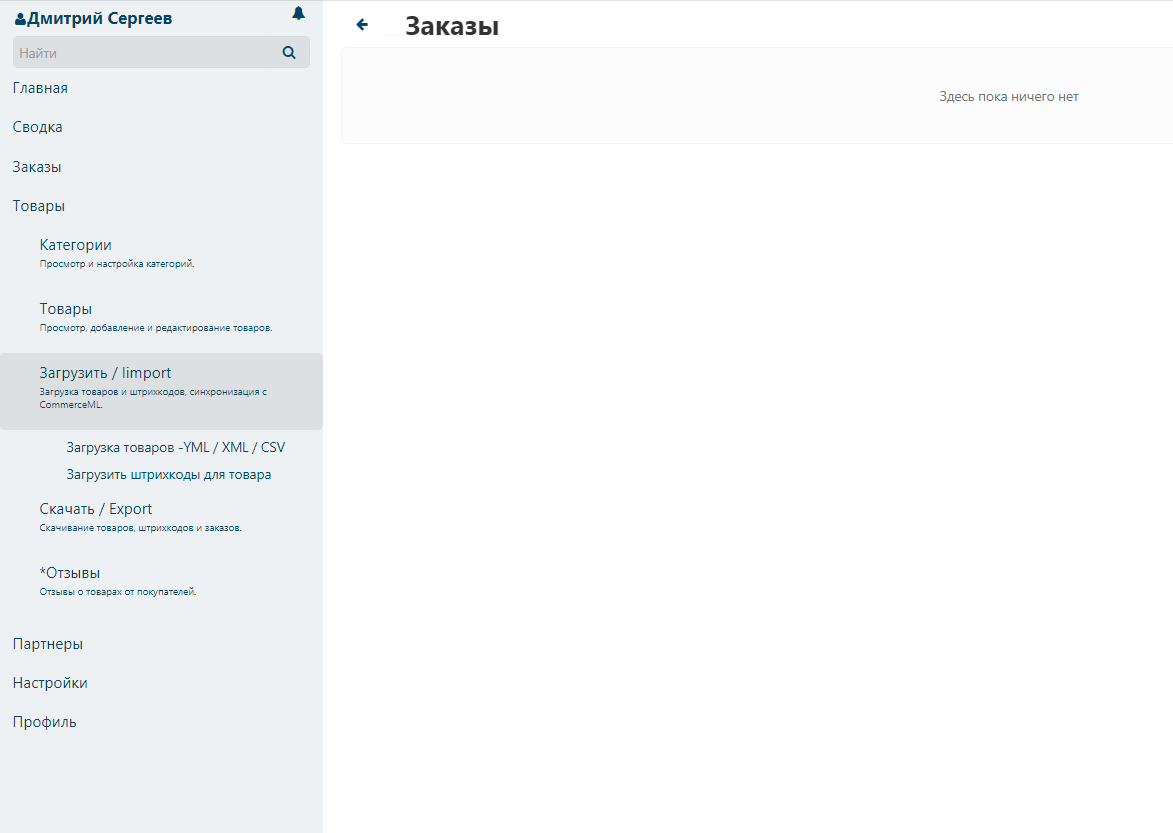Focus the Найти search field

pyautogui.click(x=161, y=52)
